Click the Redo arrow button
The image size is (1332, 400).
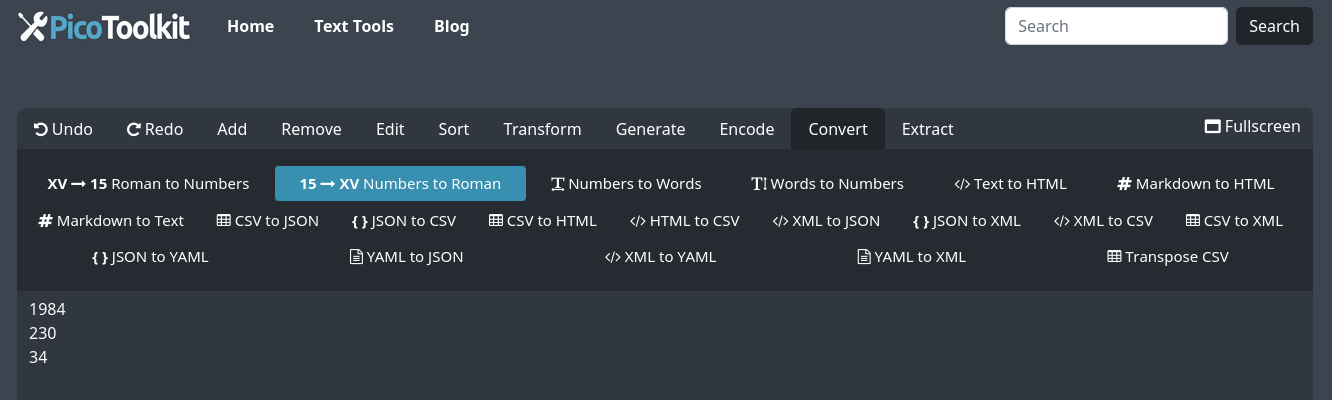(154, 129)
